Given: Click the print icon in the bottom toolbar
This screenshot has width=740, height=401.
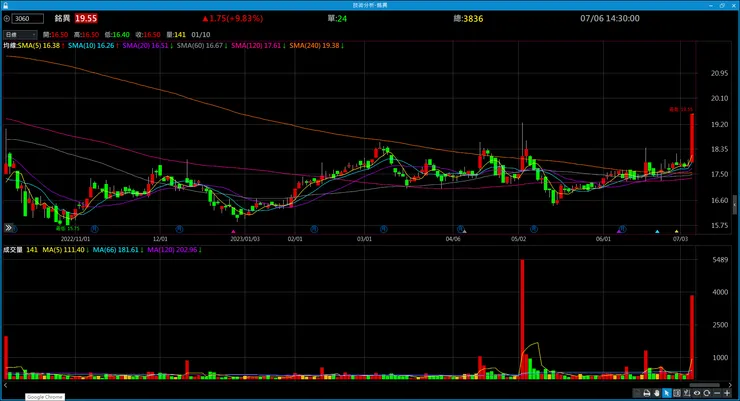Looking at the screenshot, I should [647, 393].
